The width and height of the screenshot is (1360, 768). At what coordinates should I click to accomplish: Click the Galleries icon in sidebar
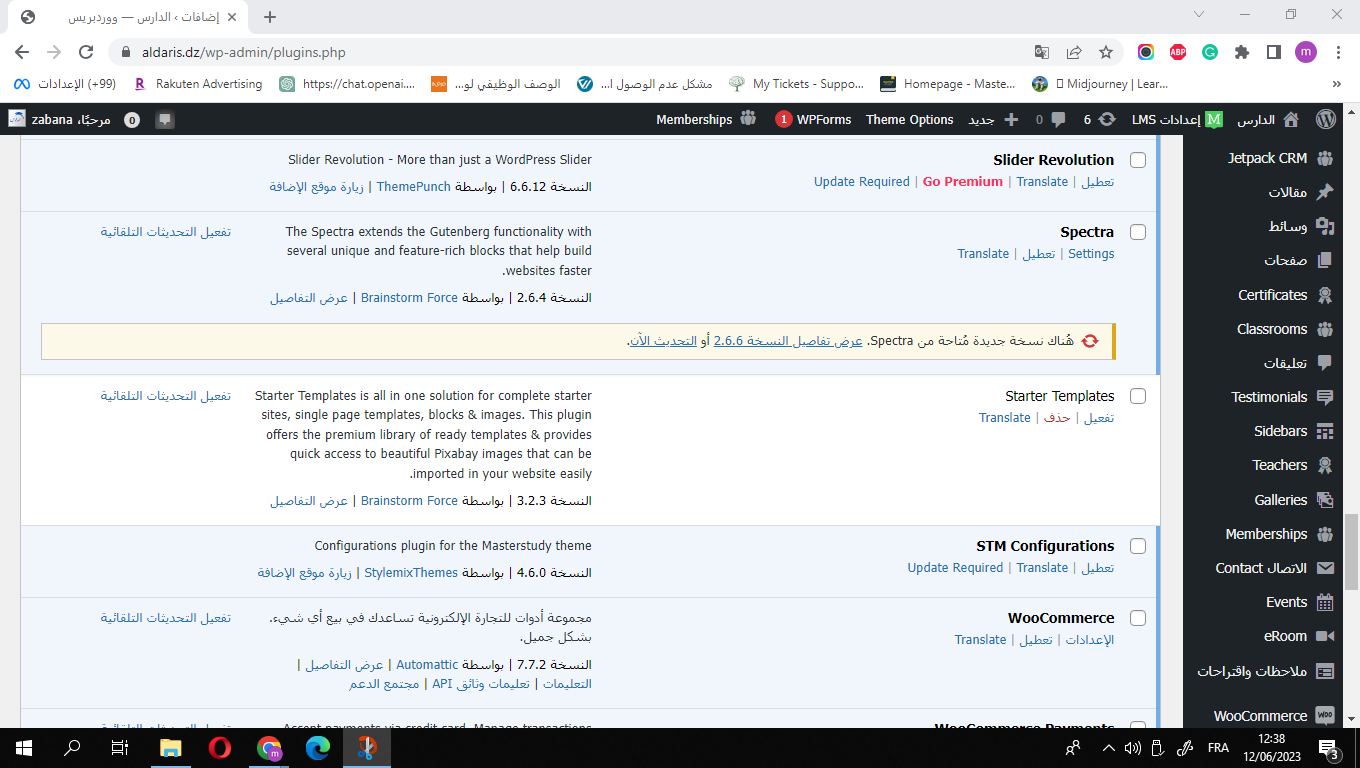pos(1325,500)
